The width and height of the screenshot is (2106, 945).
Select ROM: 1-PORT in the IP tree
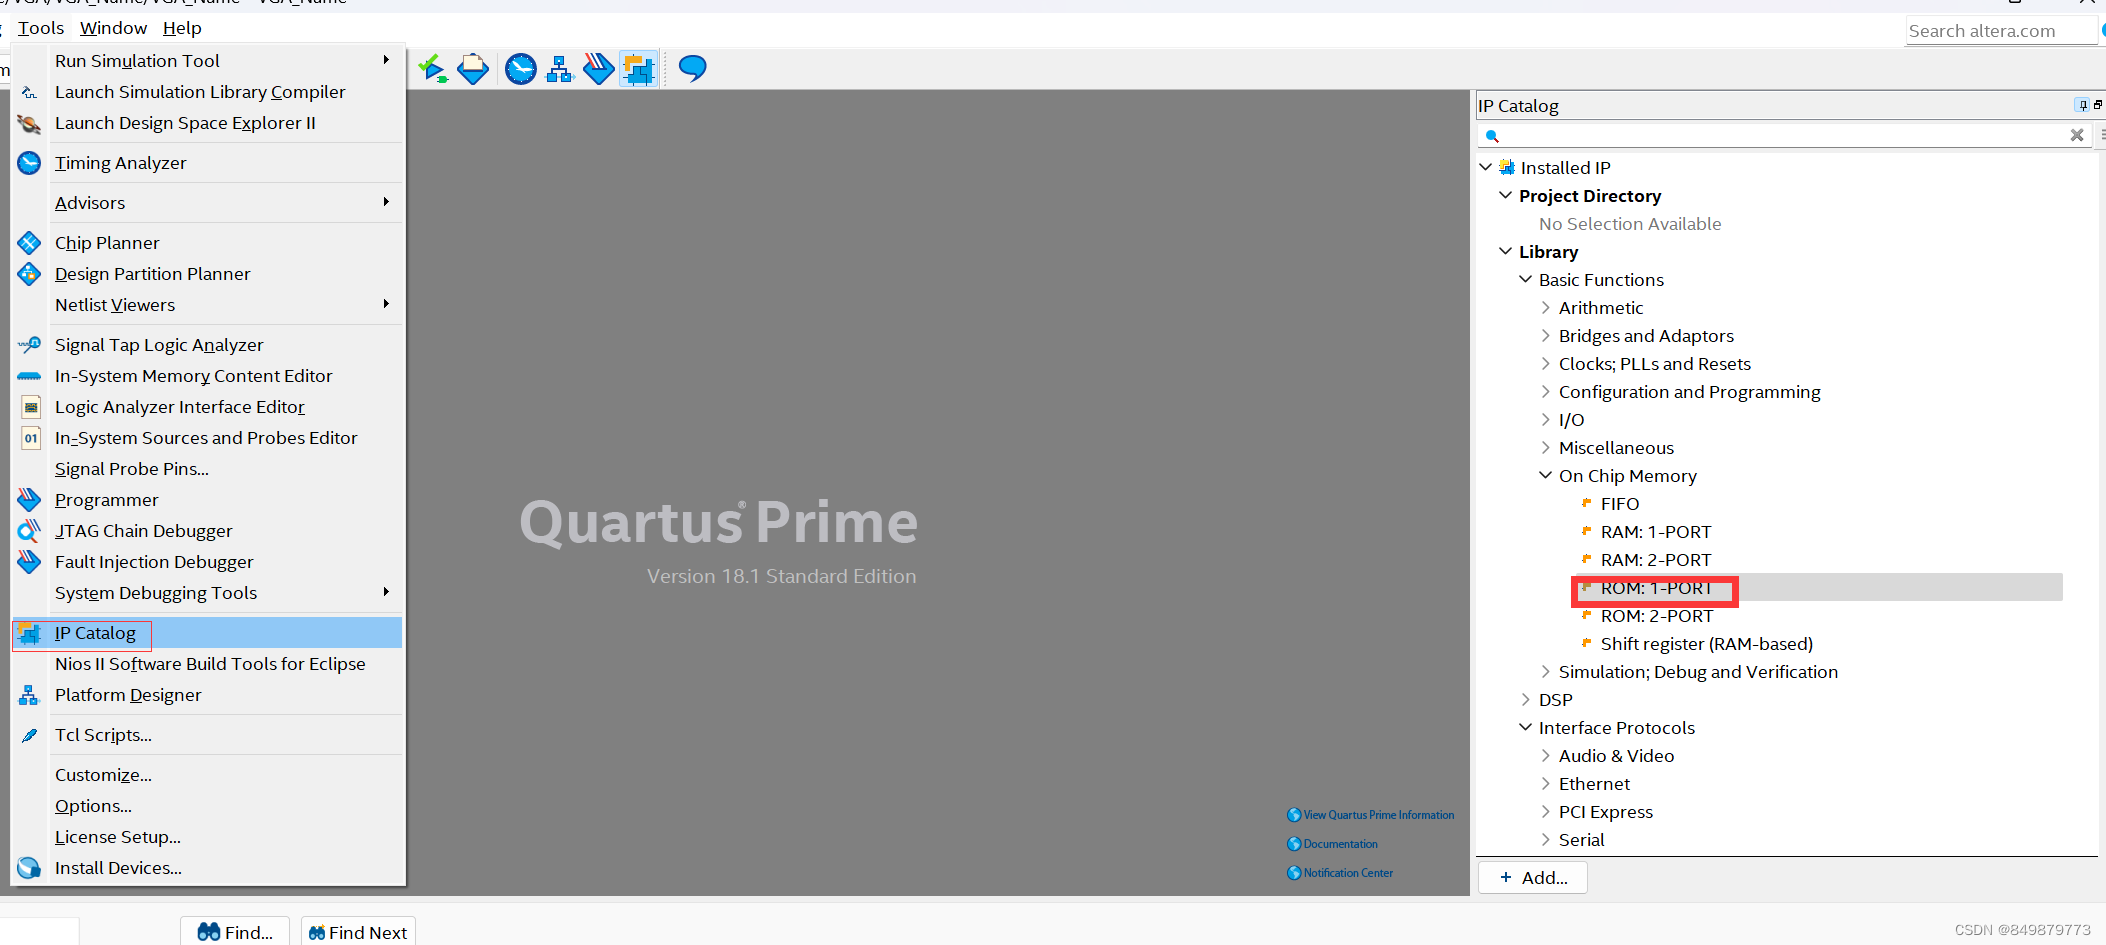pos(1656,588)
